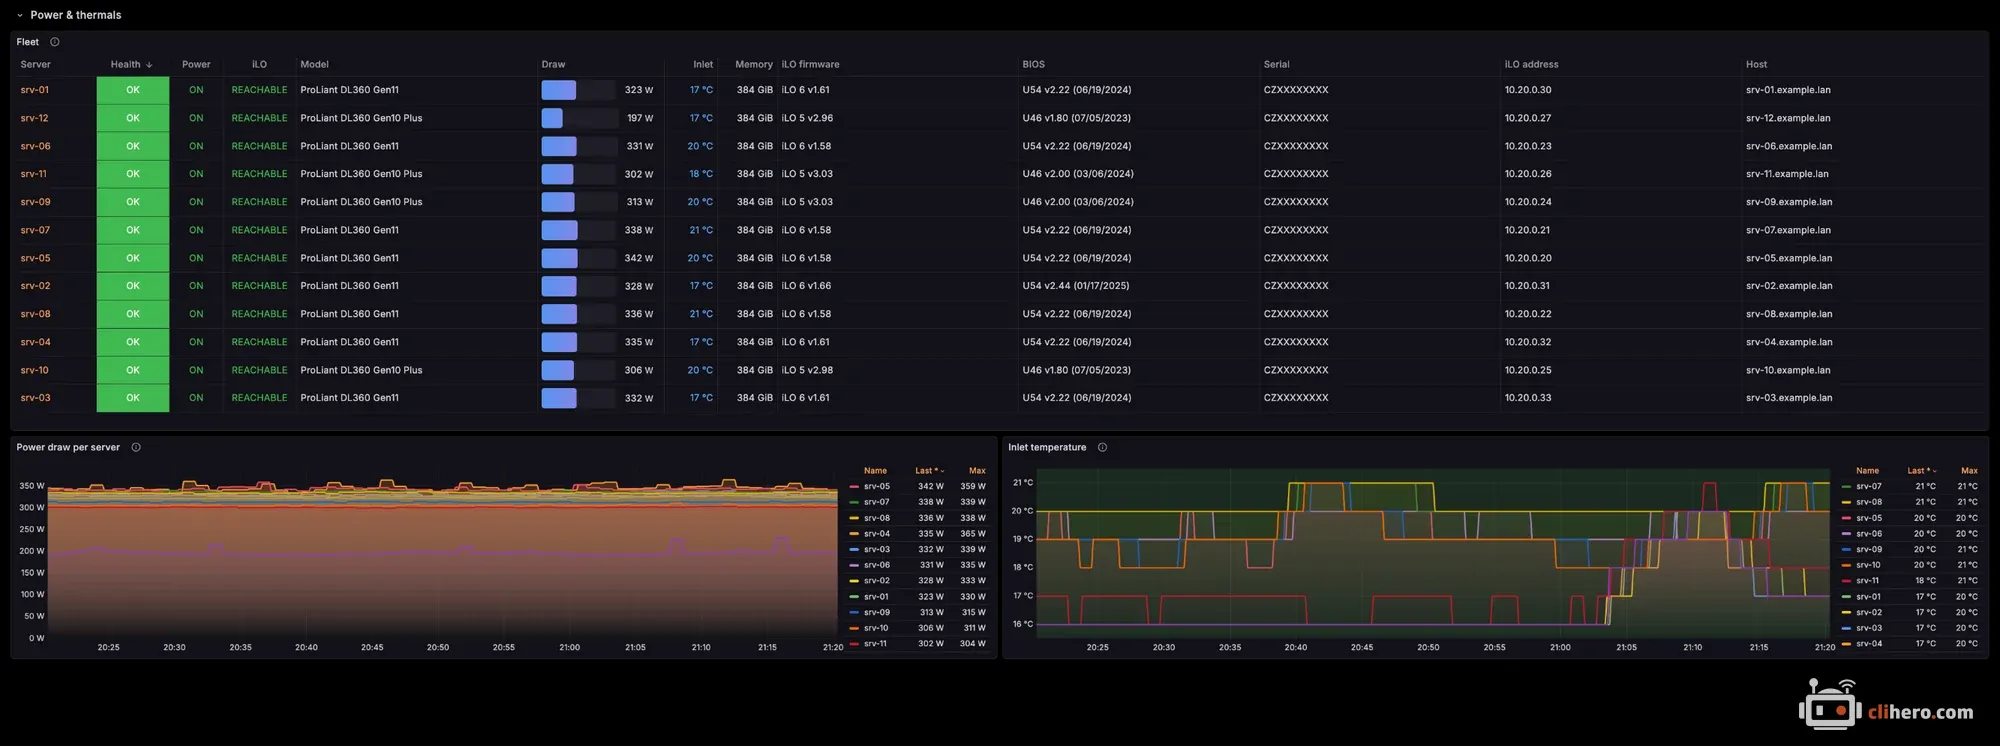Click firmware cell iLO 5 v2.96

point(807,118)
